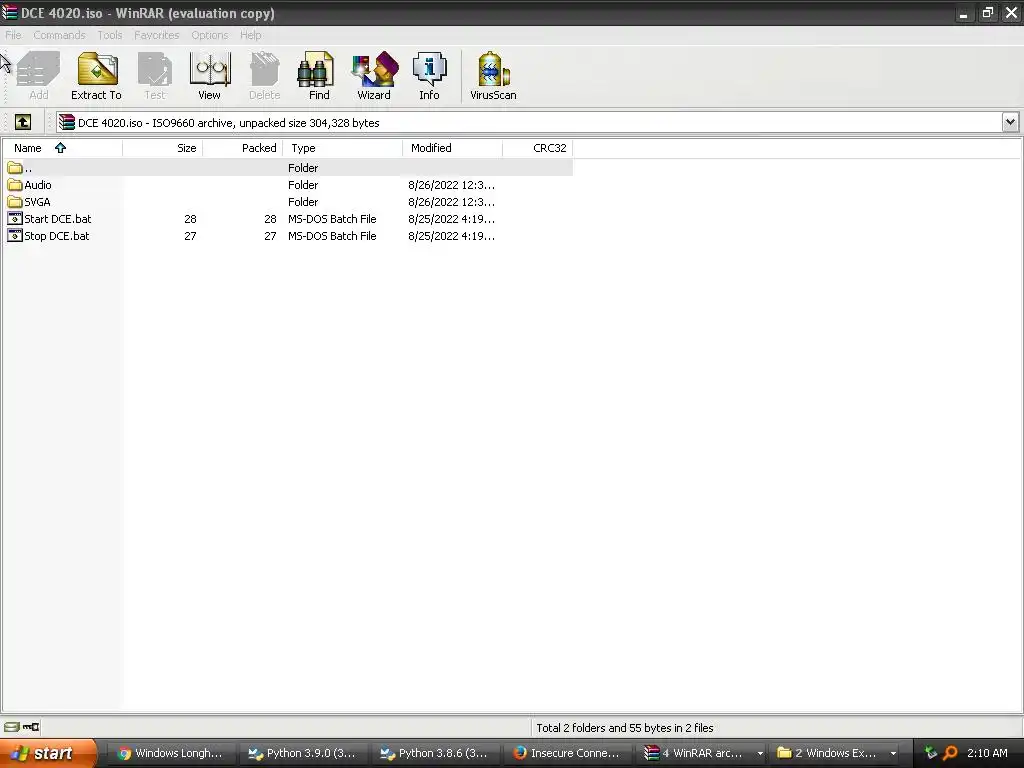The image size is (1024, 768).
Task: Run VirusScan on the archive
Action: coord(493,76)
